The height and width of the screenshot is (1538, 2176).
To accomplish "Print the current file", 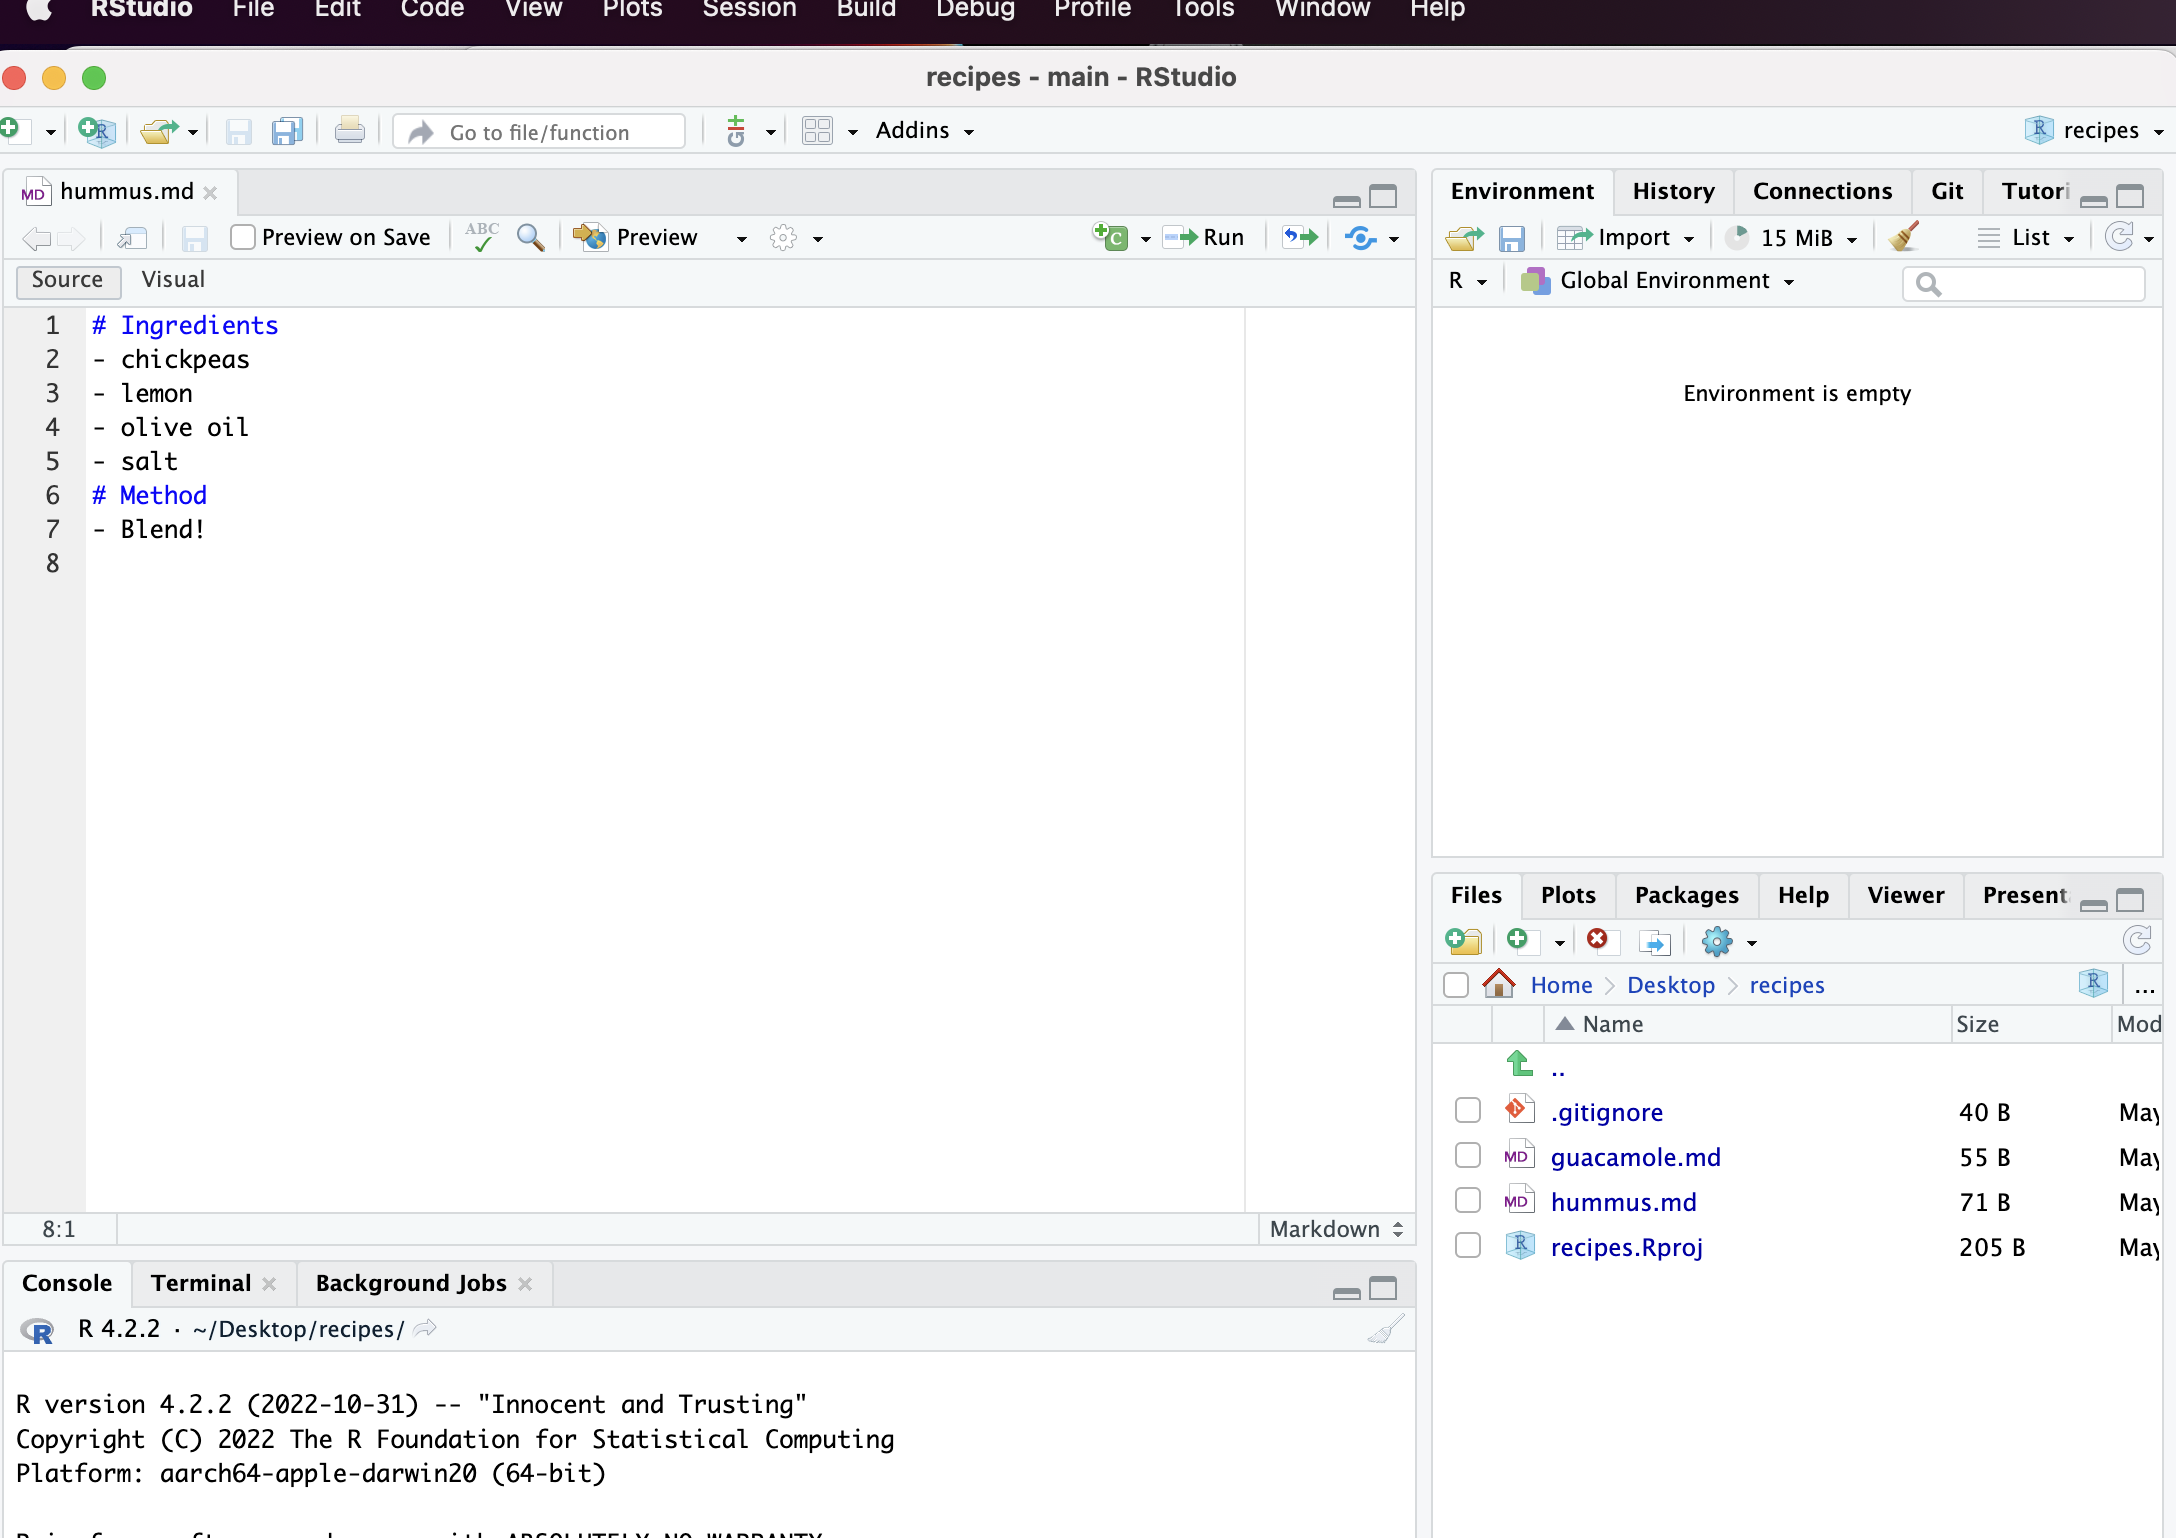I will click(x=349, y=131).
